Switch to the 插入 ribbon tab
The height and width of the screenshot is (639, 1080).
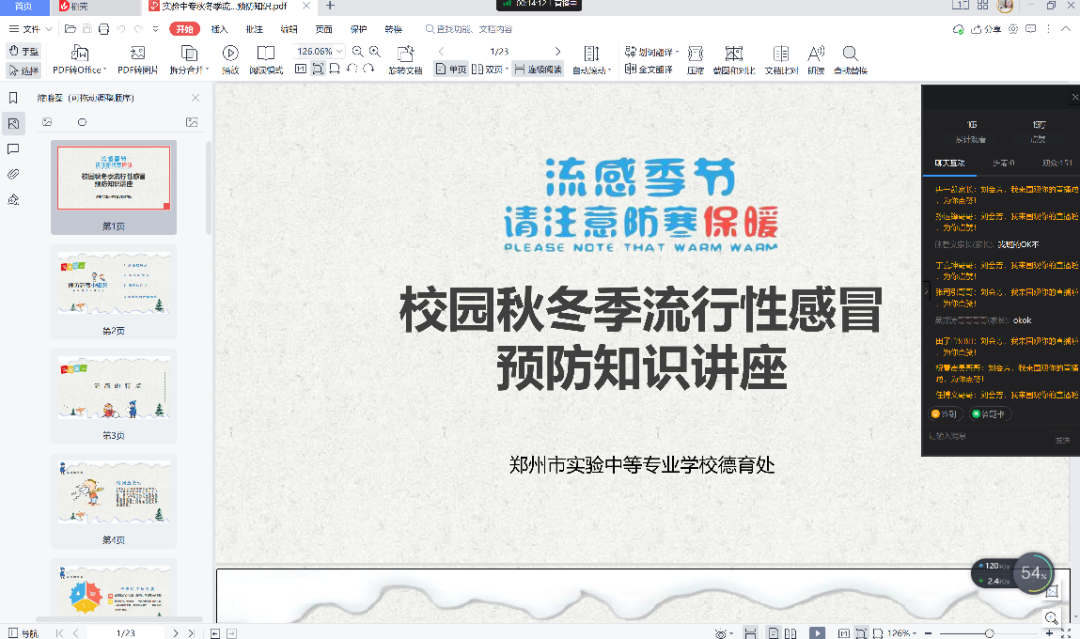pos(219,29)
